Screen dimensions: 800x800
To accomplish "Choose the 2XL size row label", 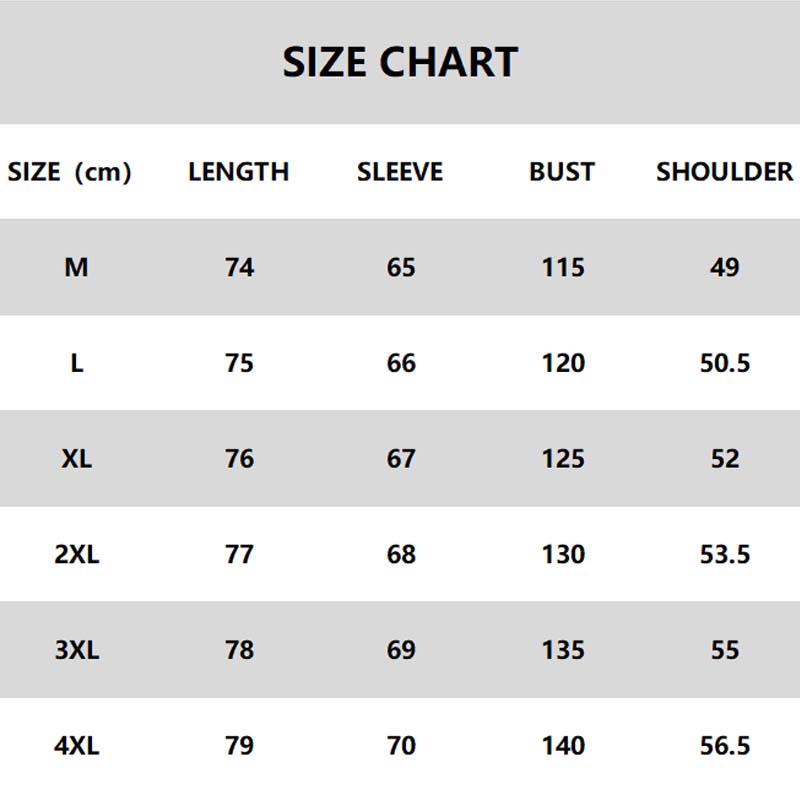I will point(77,554).
